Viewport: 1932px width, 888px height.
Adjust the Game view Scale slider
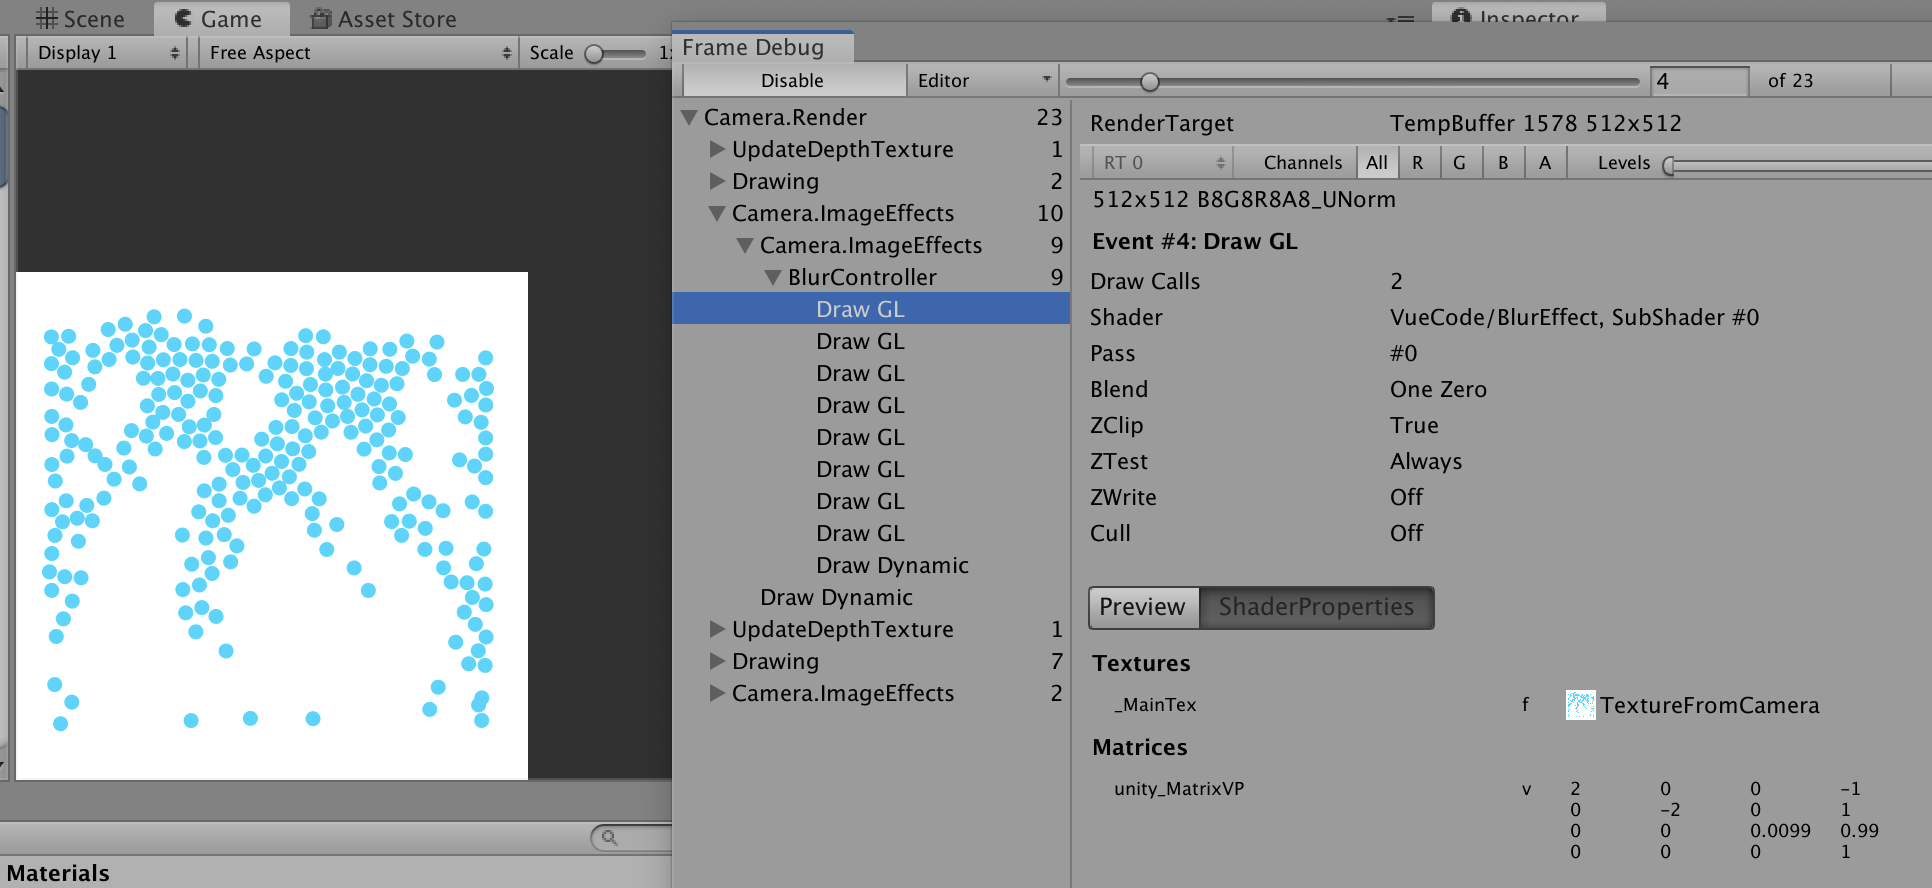tap(594, 54)
